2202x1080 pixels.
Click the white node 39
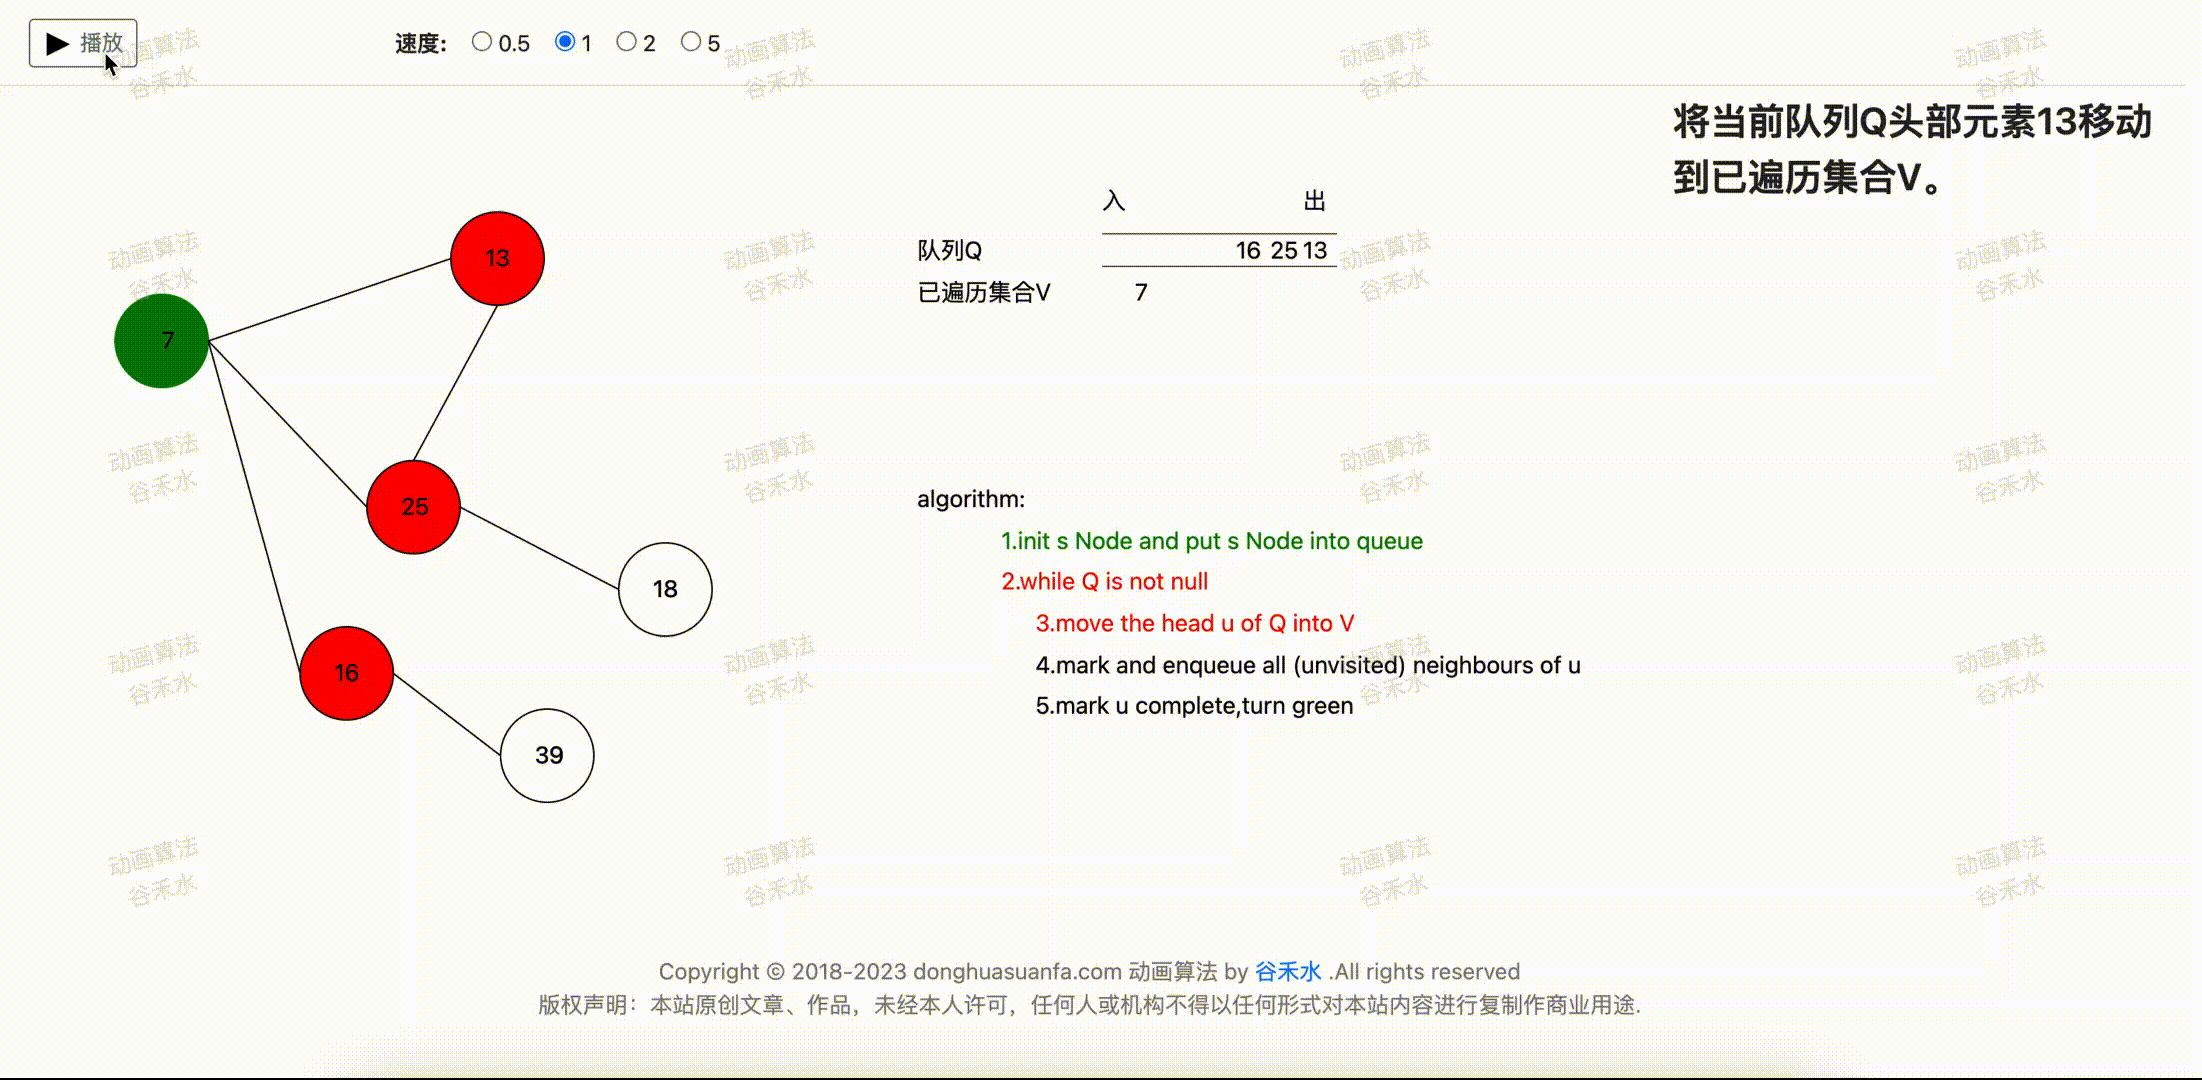(547, 755)
